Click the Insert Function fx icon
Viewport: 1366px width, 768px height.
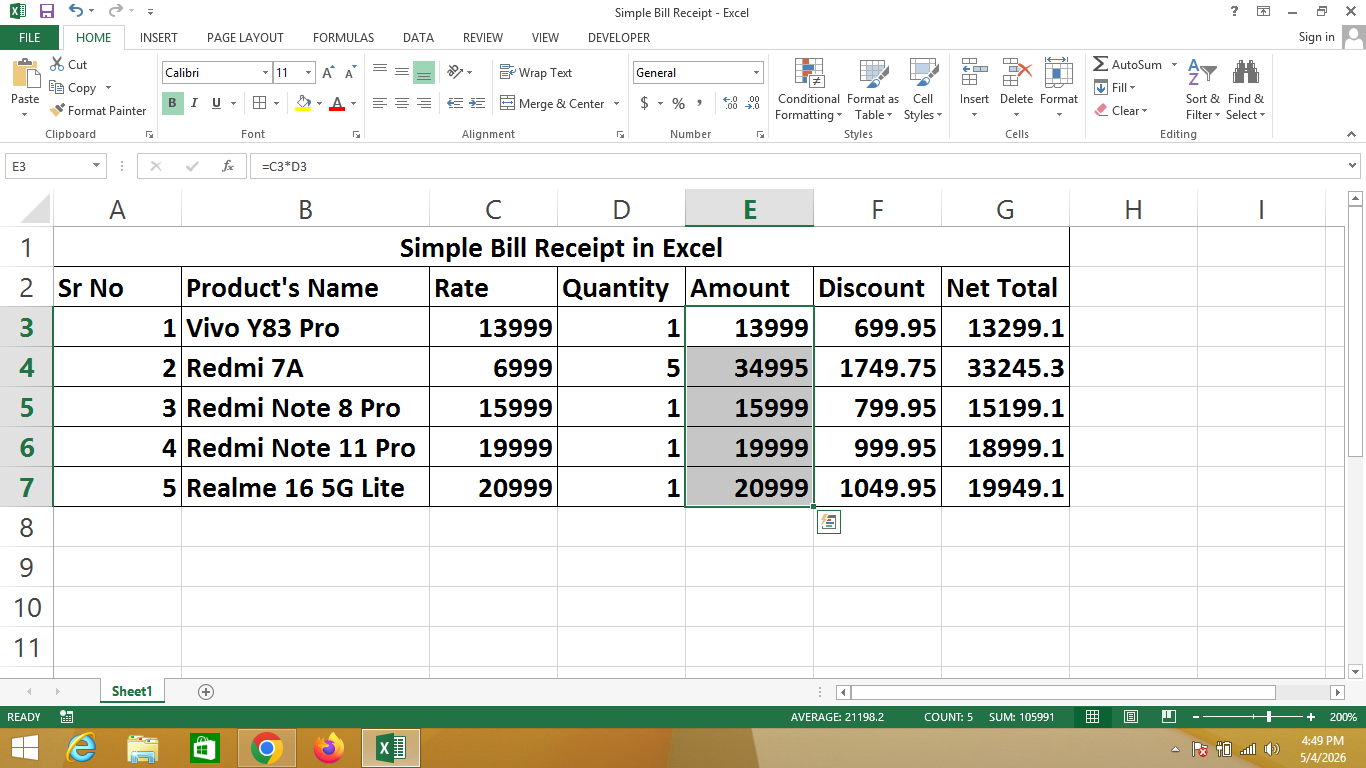click(228, 166)
